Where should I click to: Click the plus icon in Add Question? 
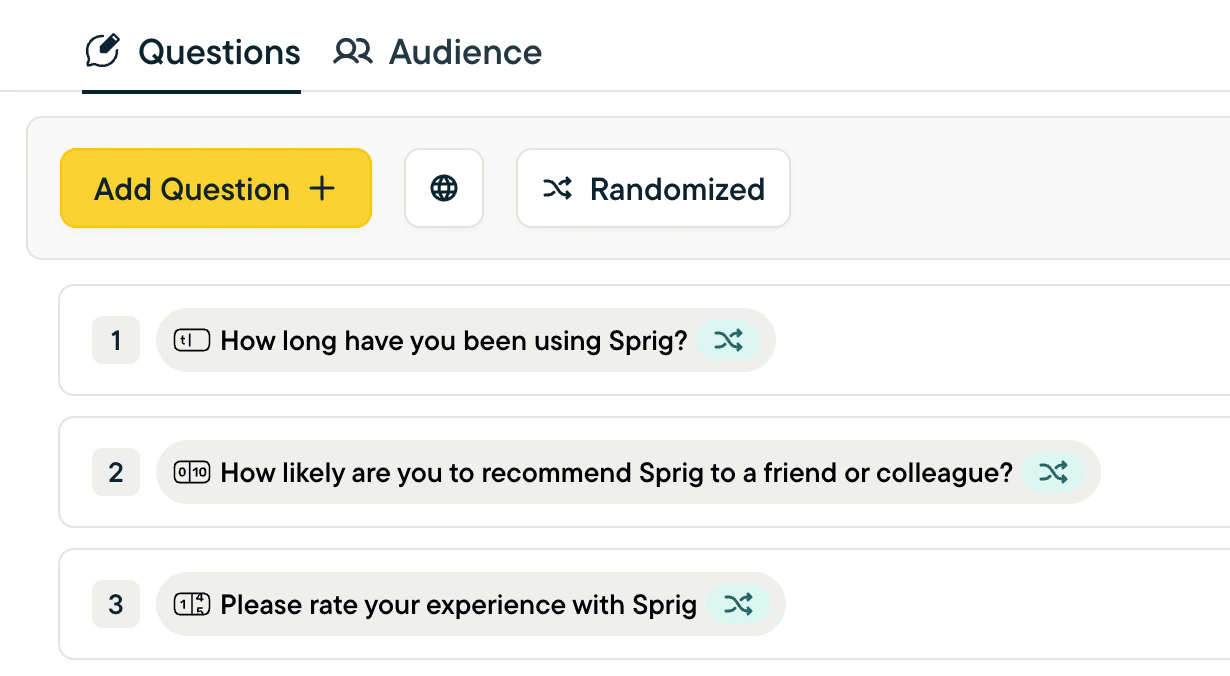coord(322,188)
